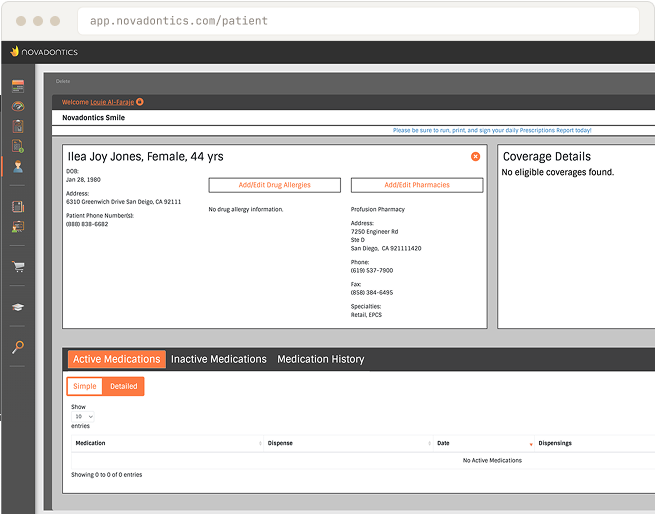Click the Dispensings column header
The image size is (655, 514).
(555, 443)
